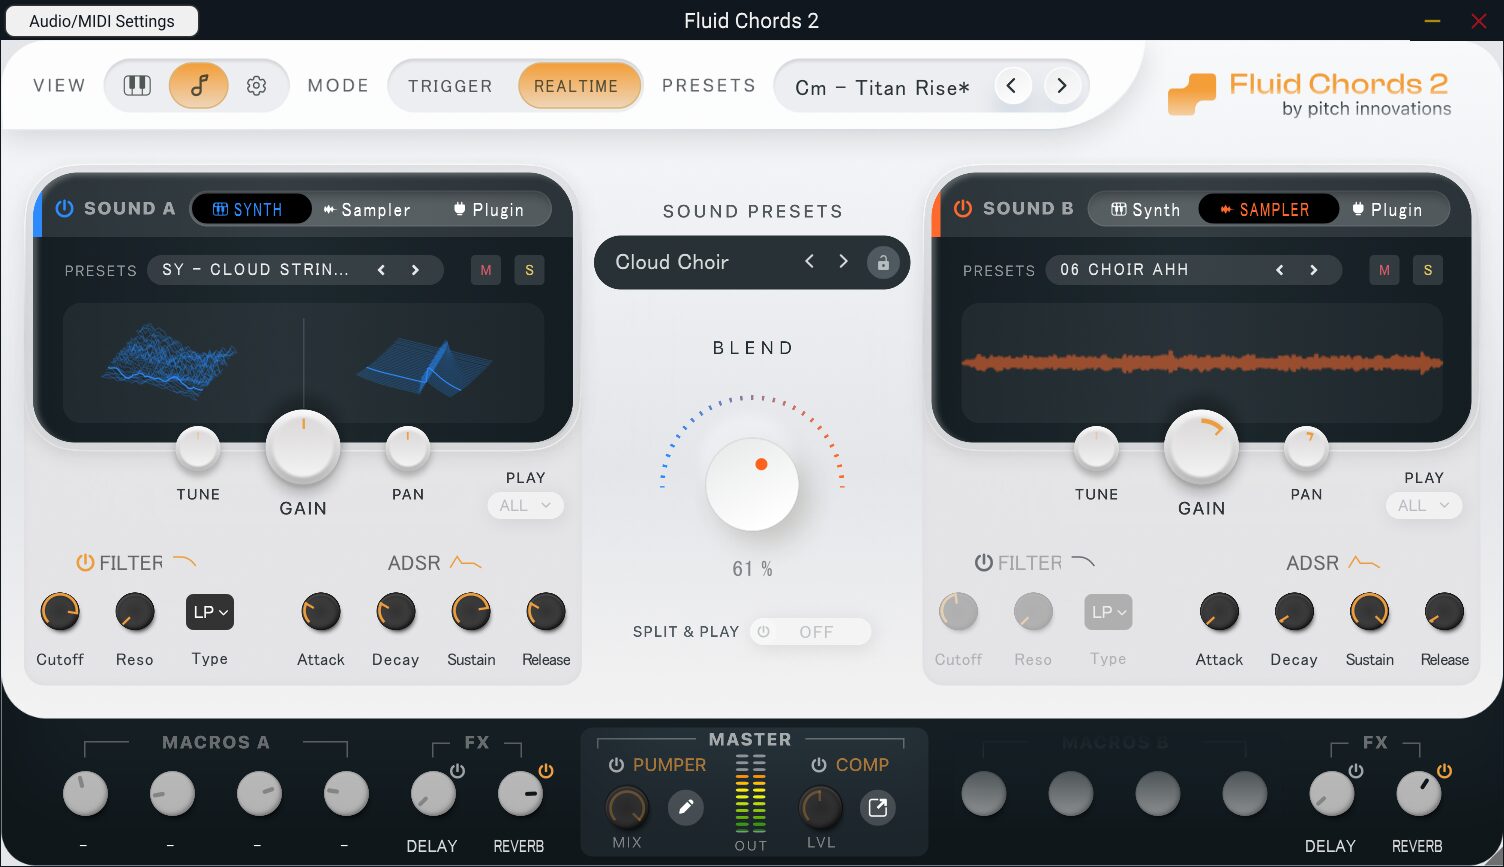Select Sound B Plugin tab
Viewport: 1504px width, 867px height.
(x=1387, y=210)
